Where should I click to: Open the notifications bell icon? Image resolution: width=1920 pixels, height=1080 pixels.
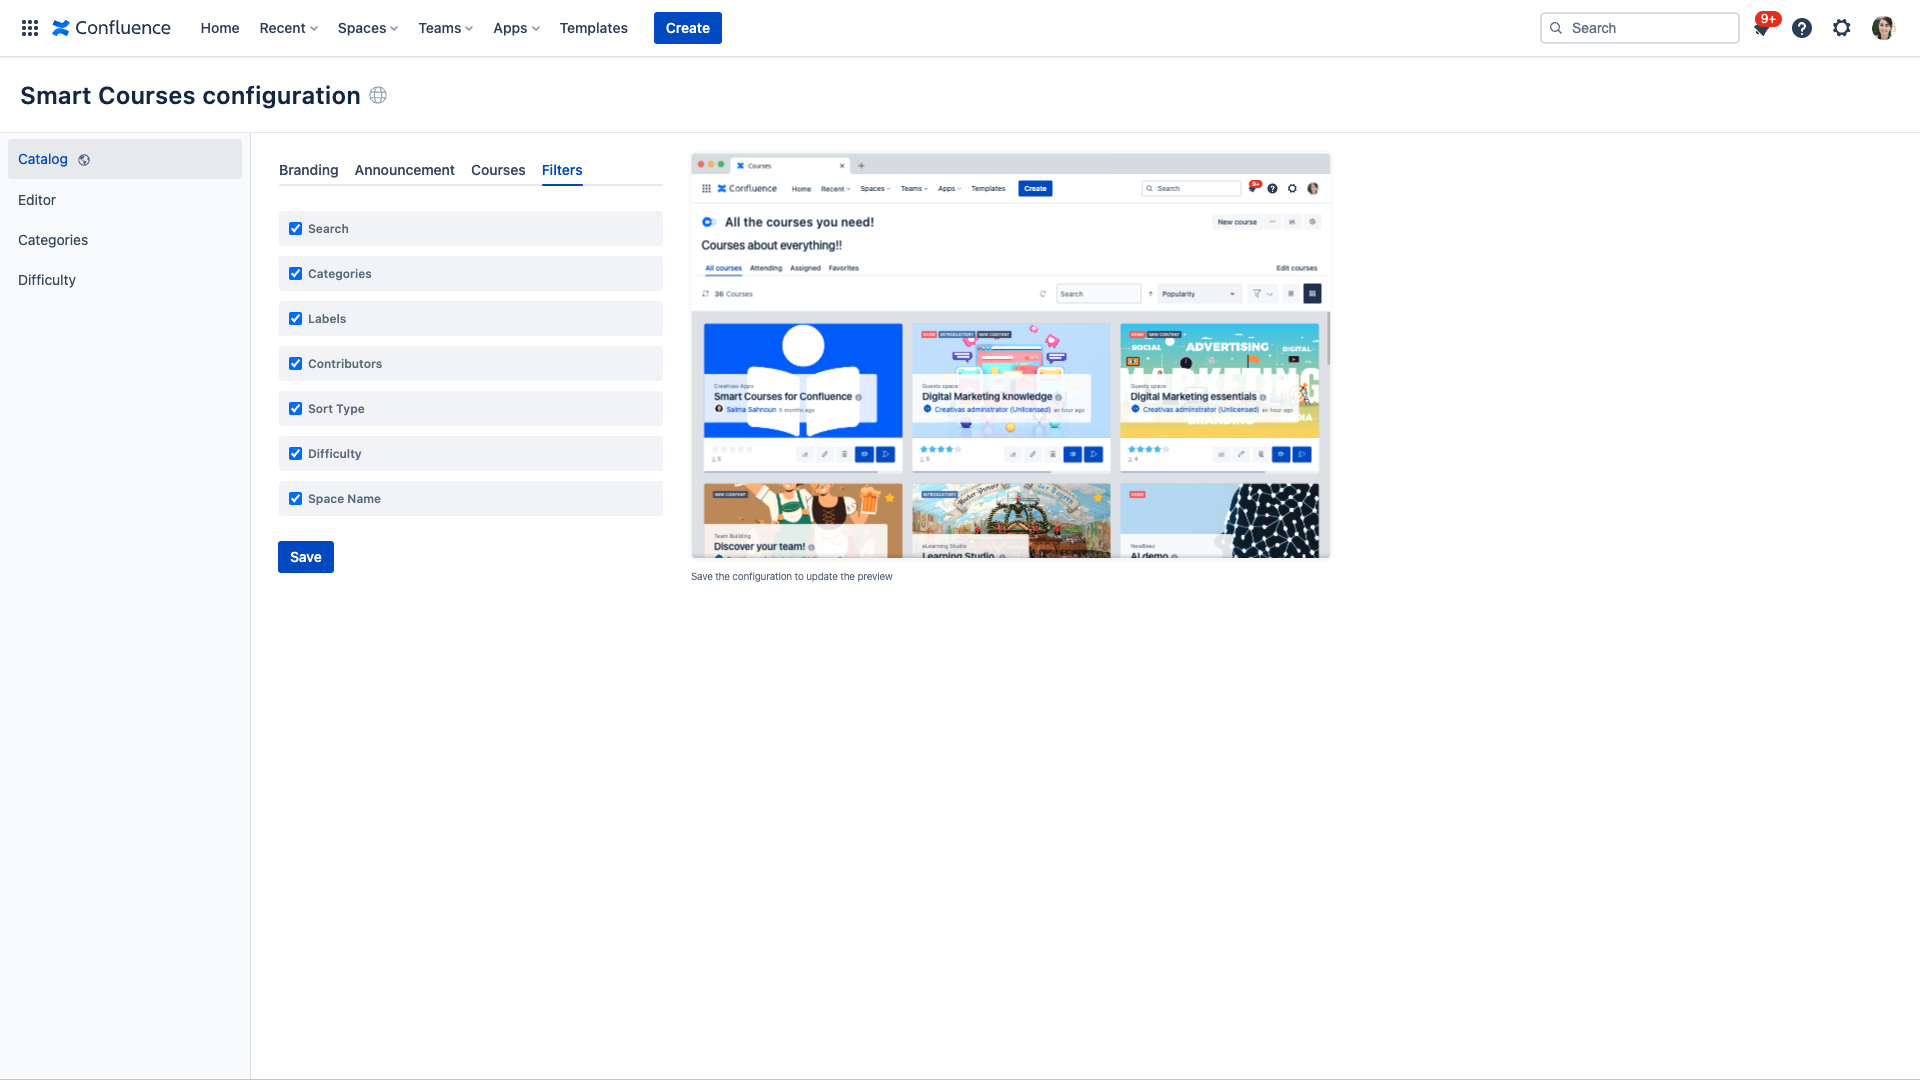click(x=1762, y=28)
